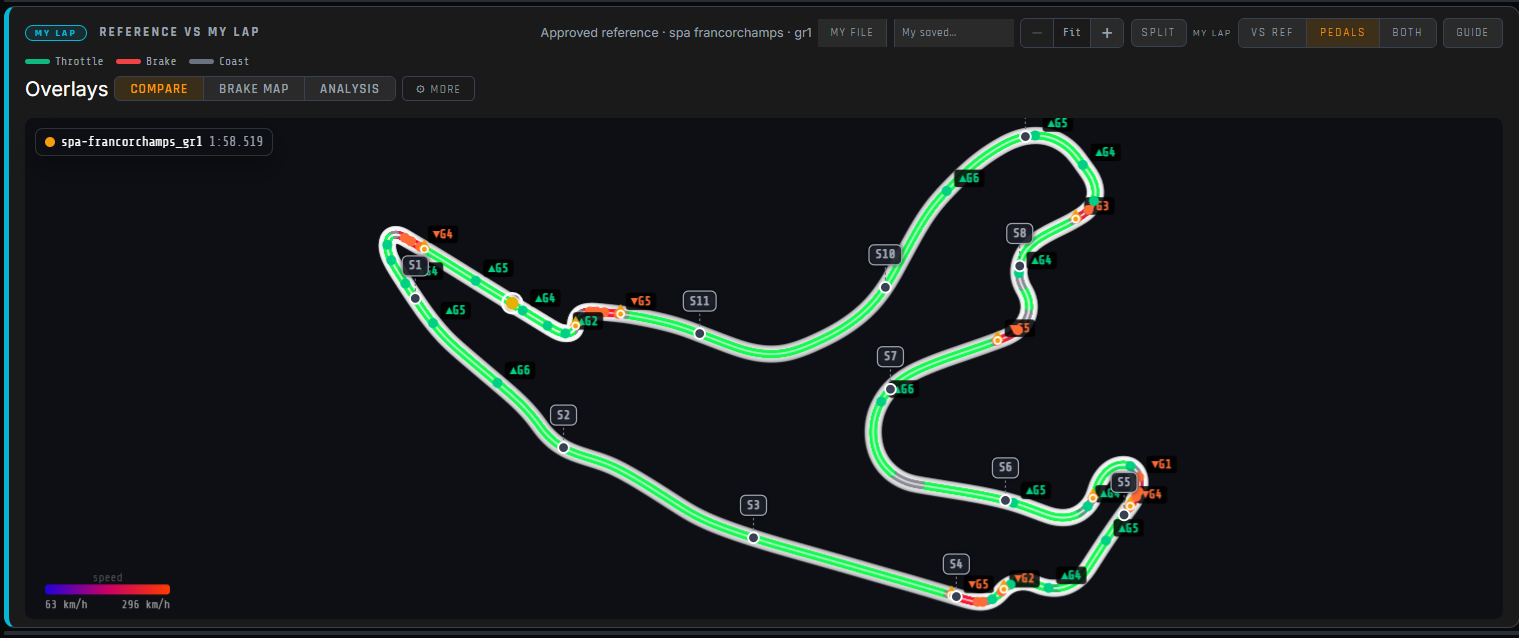The image size is (1519, 638).
Task: Select the S2 sector marker
Action: click(x=563, y=415)
